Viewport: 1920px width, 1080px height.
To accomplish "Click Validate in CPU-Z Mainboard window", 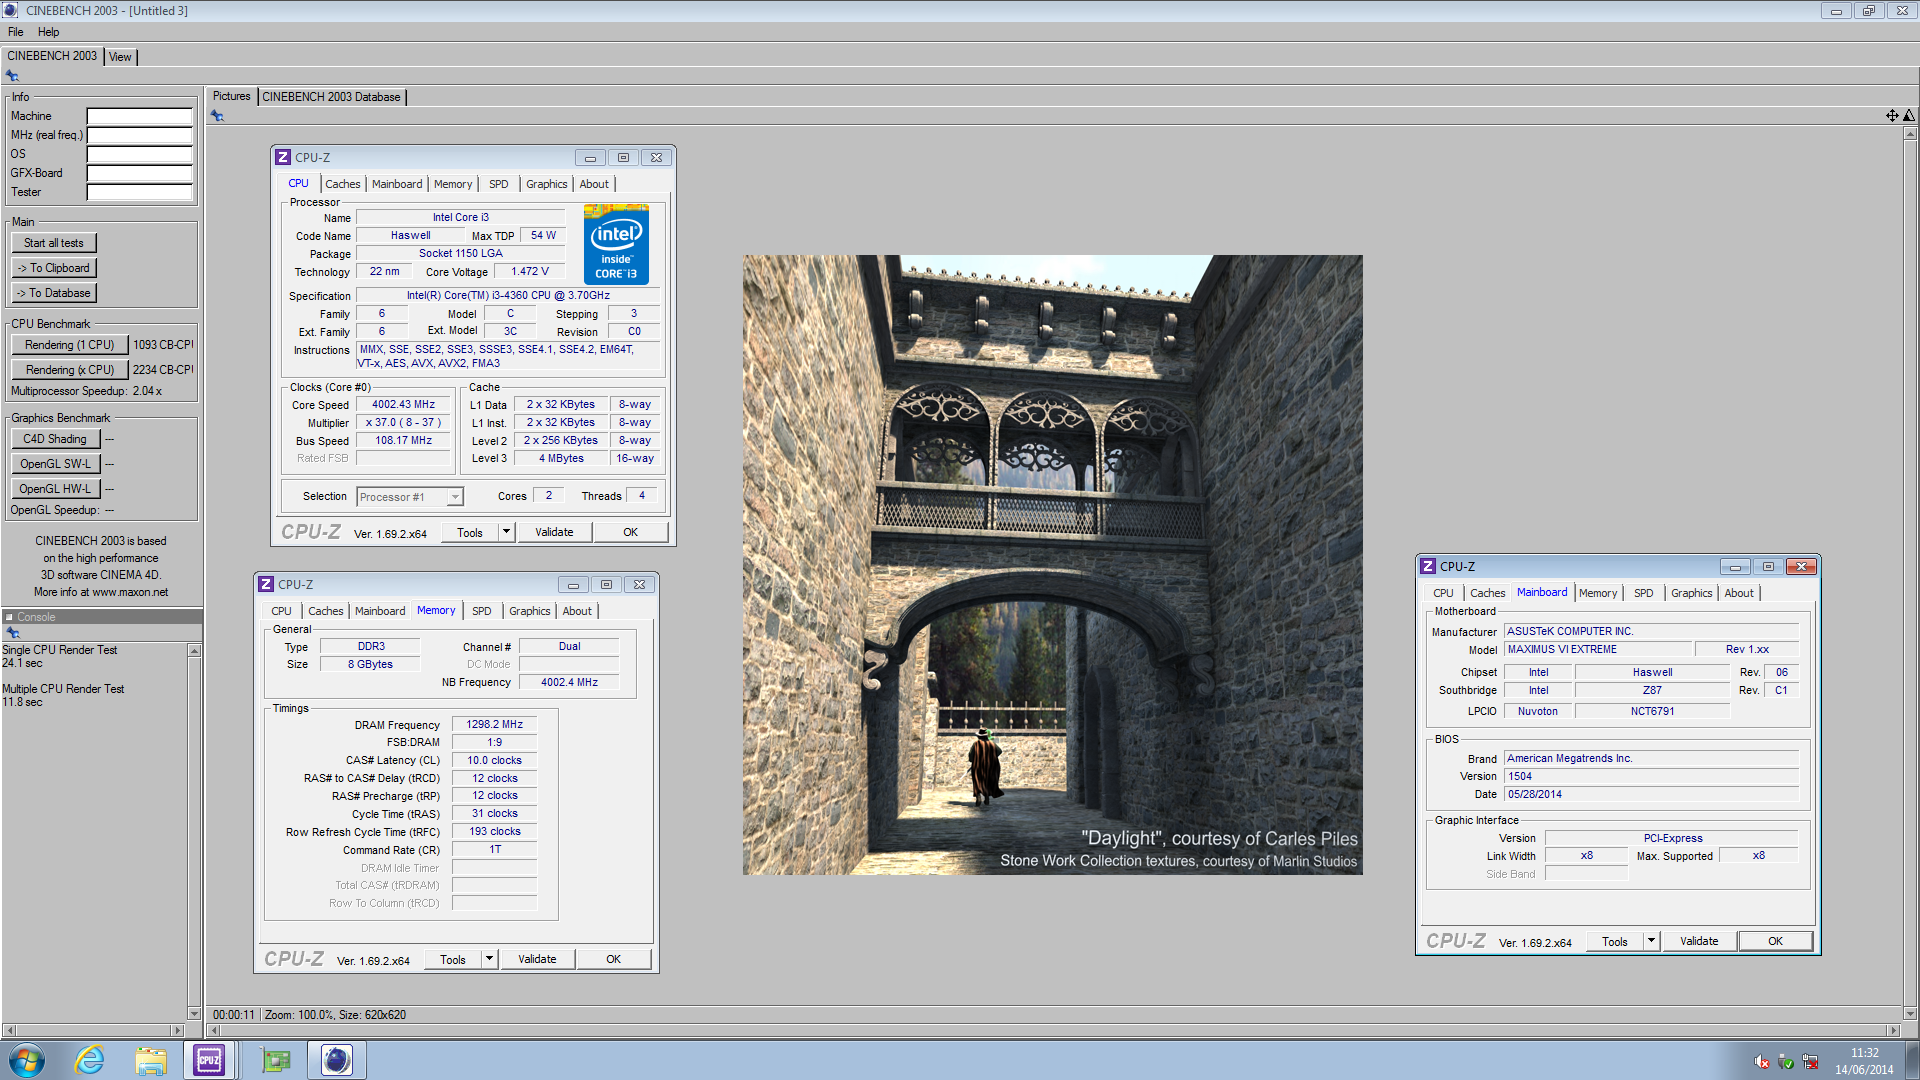I will click(1699, 941).
